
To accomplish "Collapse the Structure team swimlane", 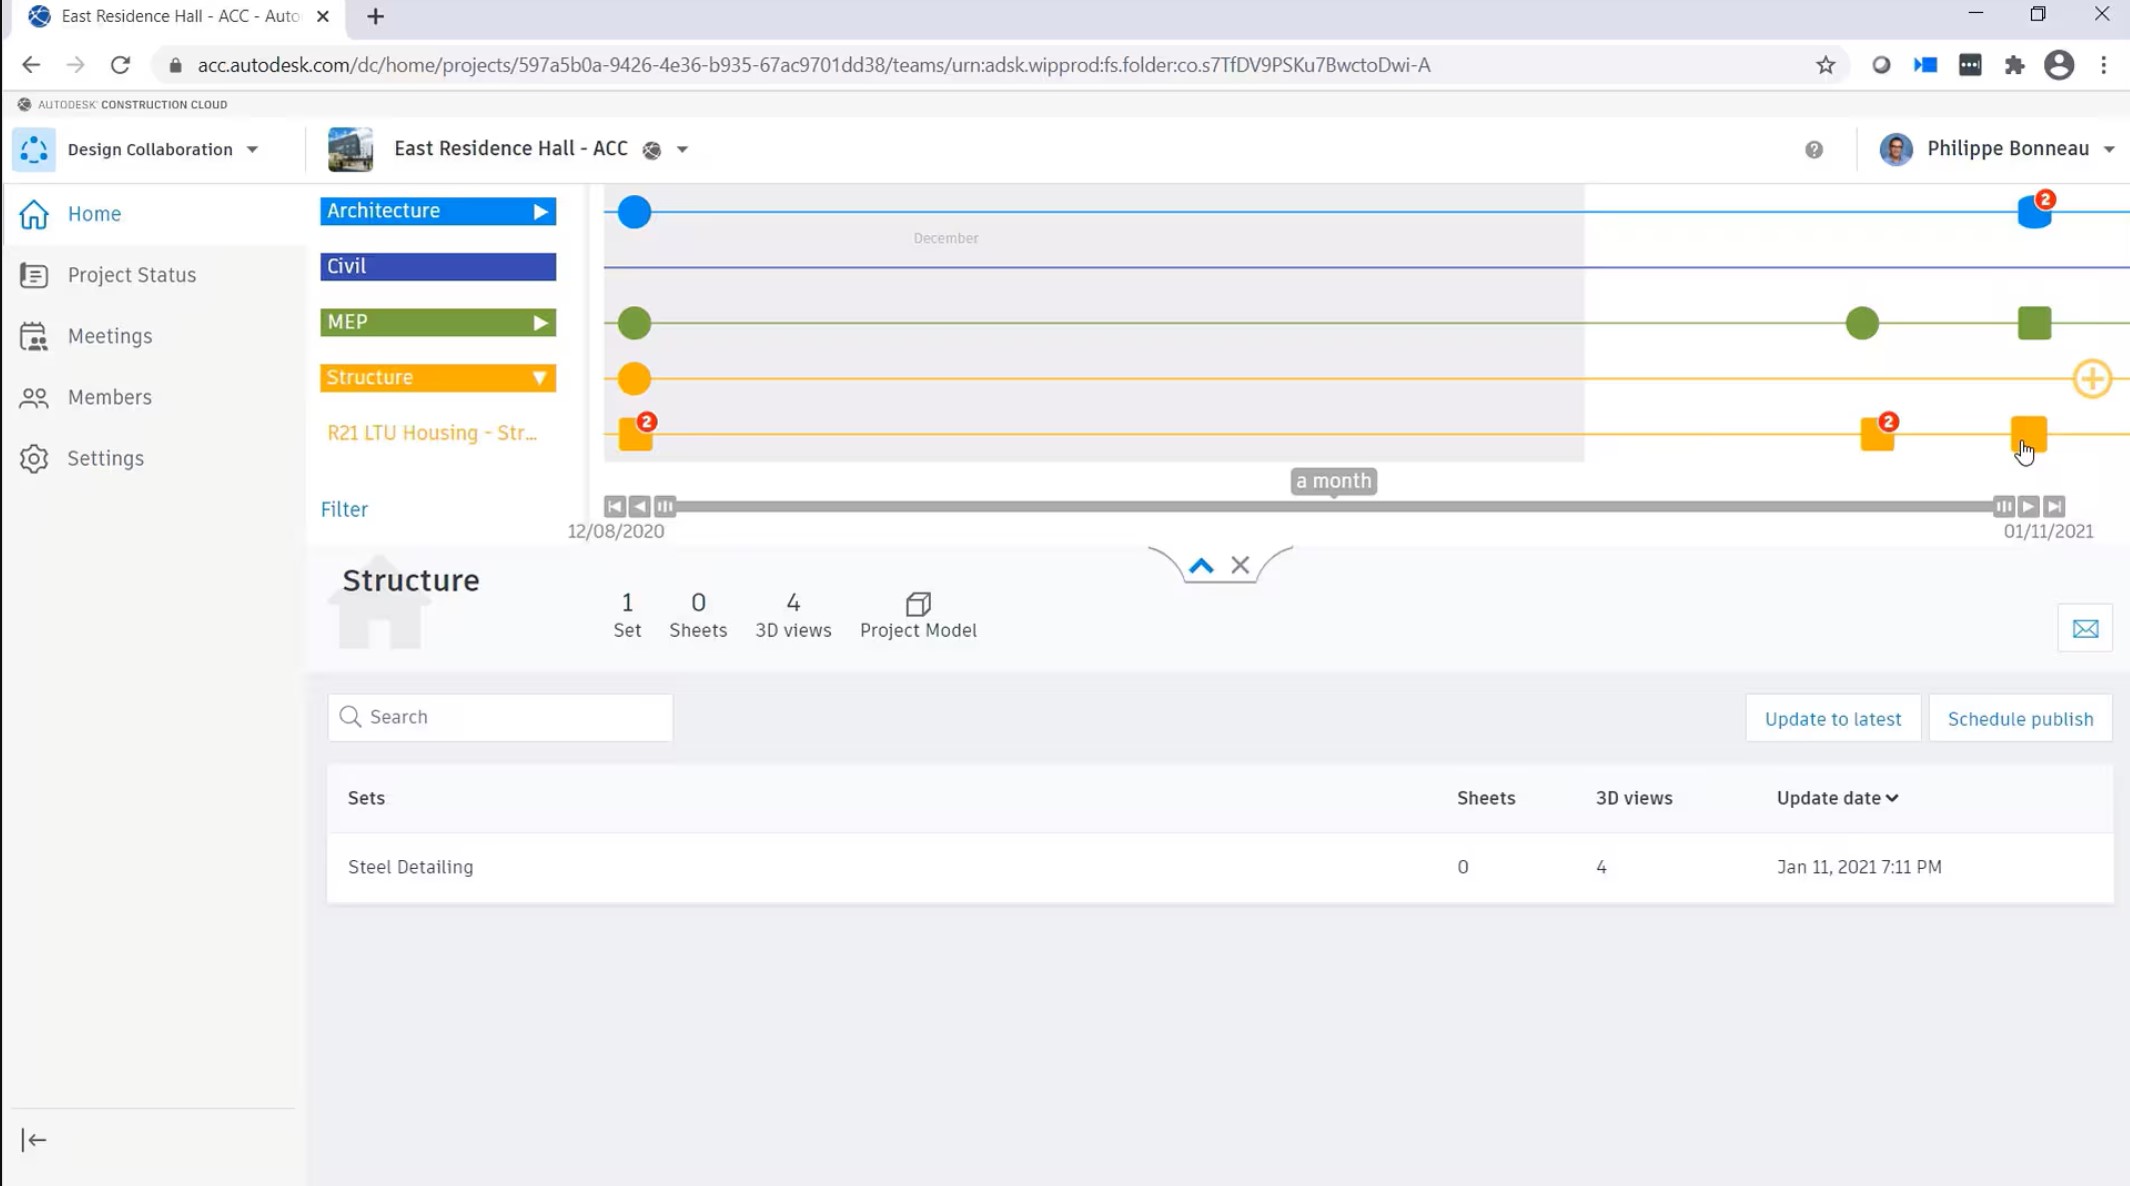I will [x=539, y=377].
